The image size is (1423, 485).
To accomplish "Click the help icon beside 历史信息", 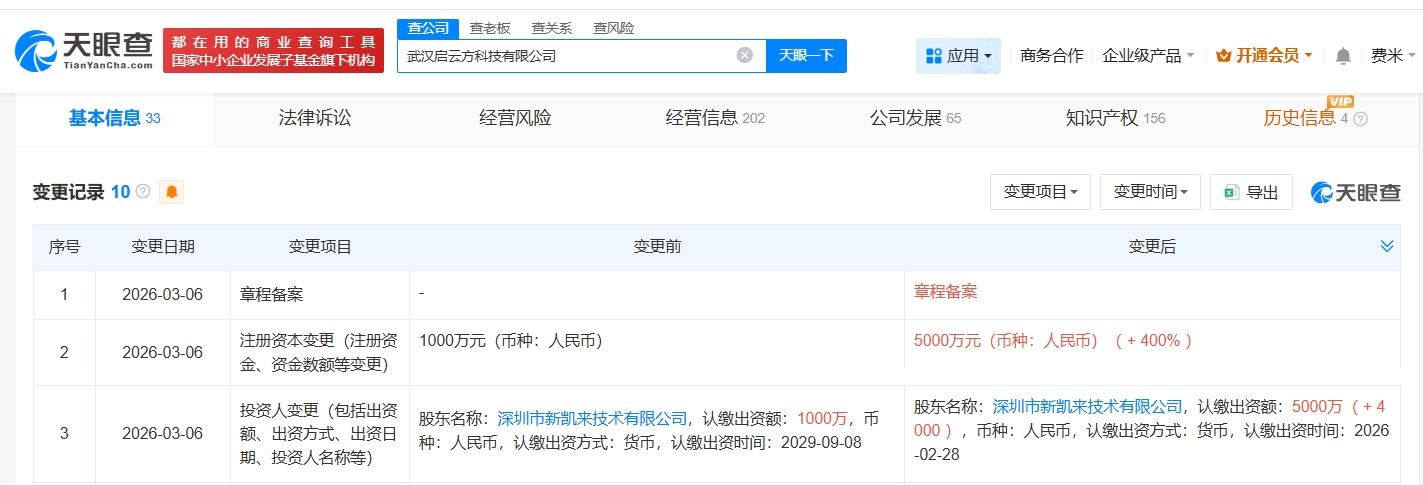I will click(1360, 119).
